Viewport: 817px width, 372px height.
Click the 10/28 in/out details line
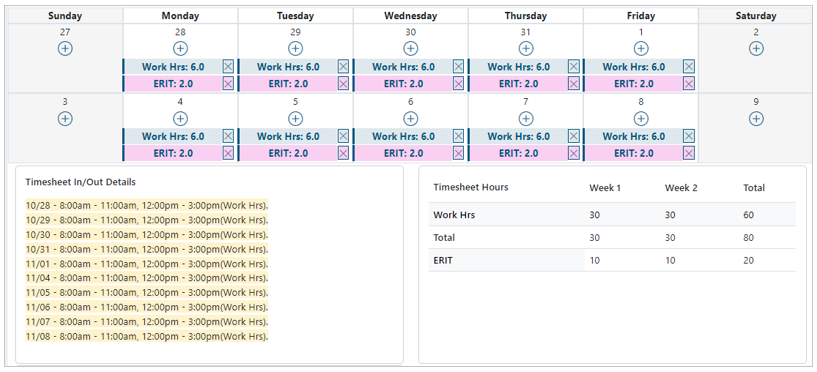(147, 205)
